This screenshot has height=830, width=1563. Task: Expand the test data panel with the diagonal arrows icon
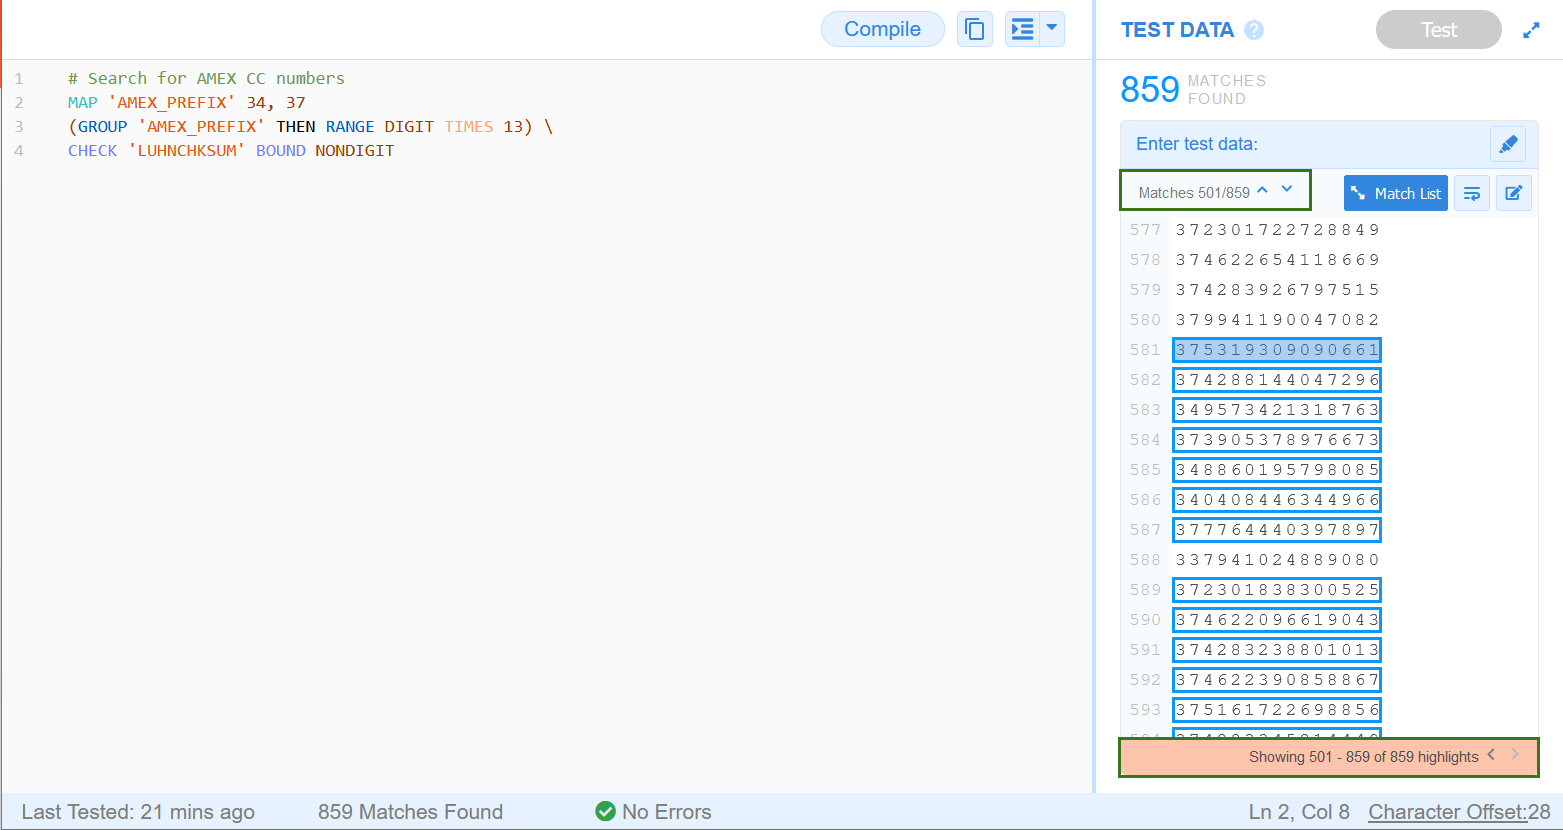coord(1531,30)
